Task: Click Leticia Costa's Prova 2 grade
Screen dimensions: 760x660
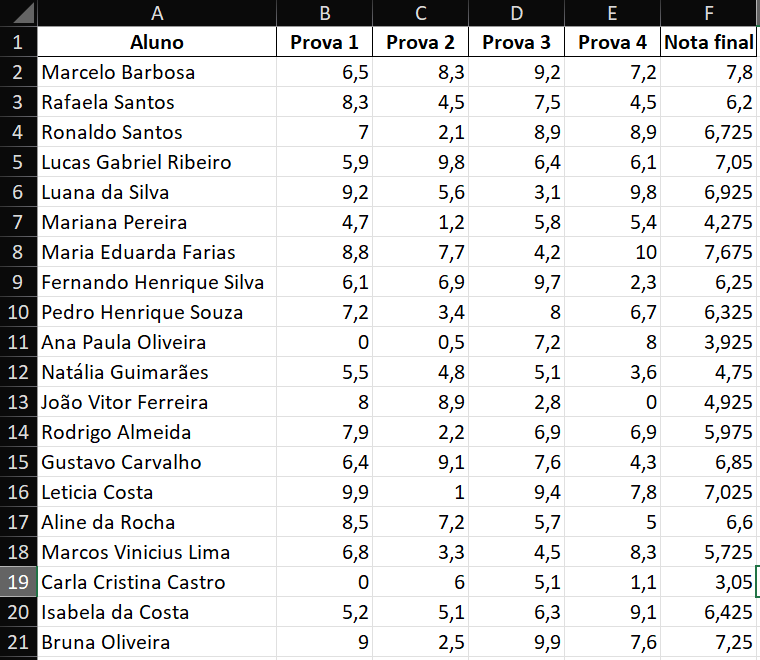Action: 420,492
